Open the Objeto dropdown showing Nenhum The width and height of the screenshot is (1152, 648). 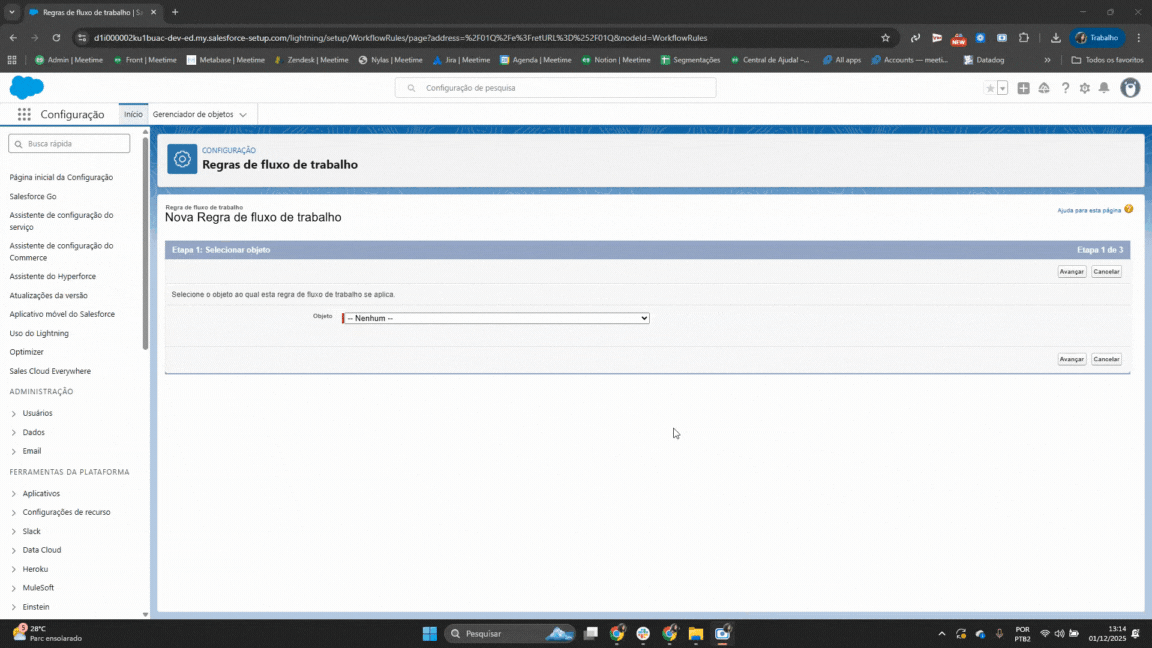[x=495, y=318]
